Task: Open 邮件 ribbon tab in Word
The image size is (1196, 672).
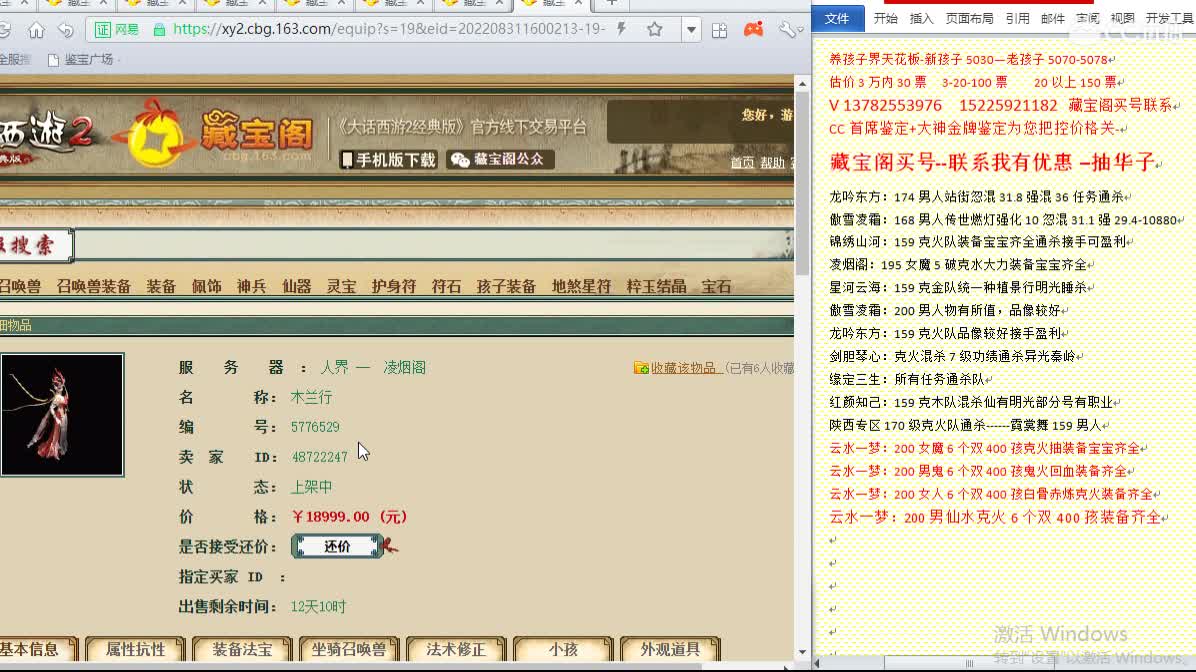Action: point(1053,18)
